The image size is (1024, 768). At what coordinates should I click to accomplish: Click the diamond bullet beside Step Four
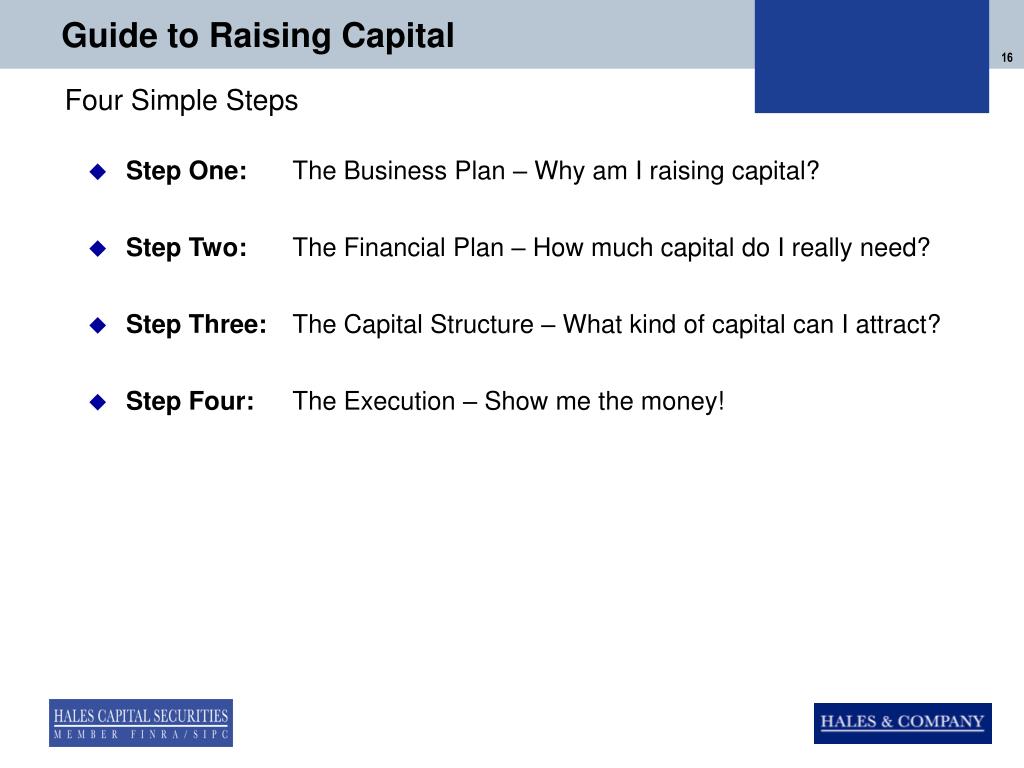point(98,402)
